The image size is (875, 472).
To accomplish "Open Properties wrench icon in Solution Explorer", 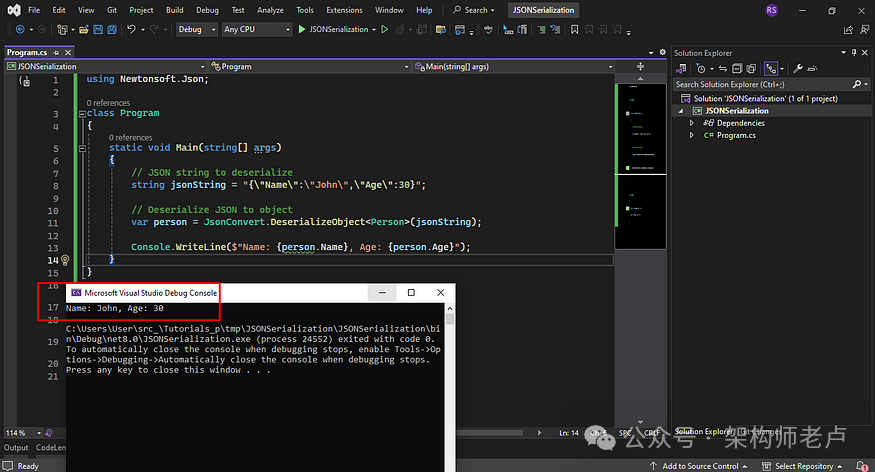I will 798,68.
